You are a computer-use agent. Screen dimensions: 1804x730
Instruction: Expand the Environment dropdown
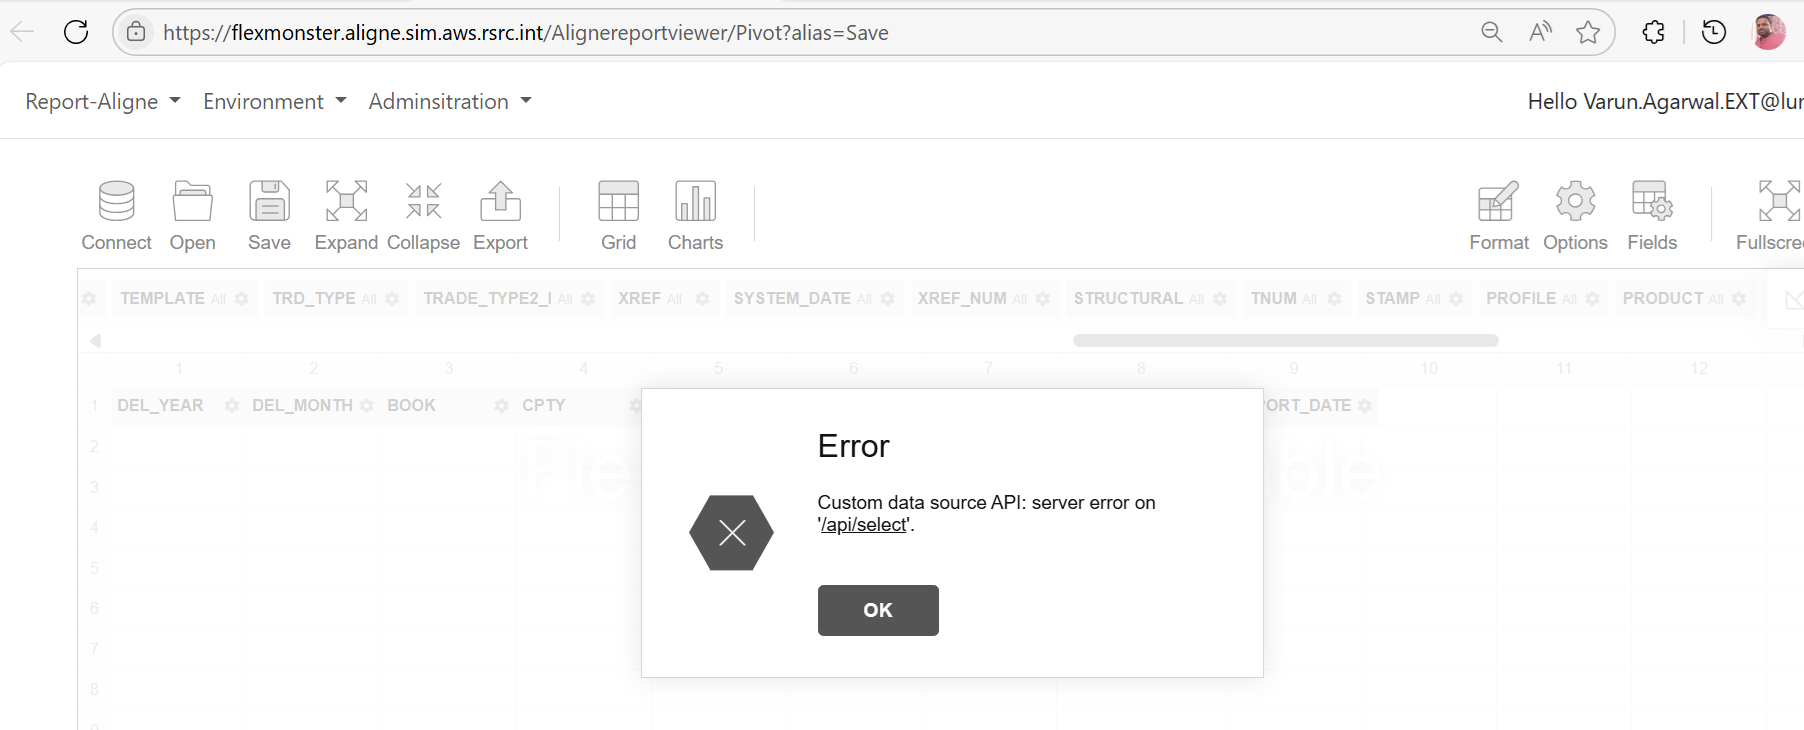274,102
